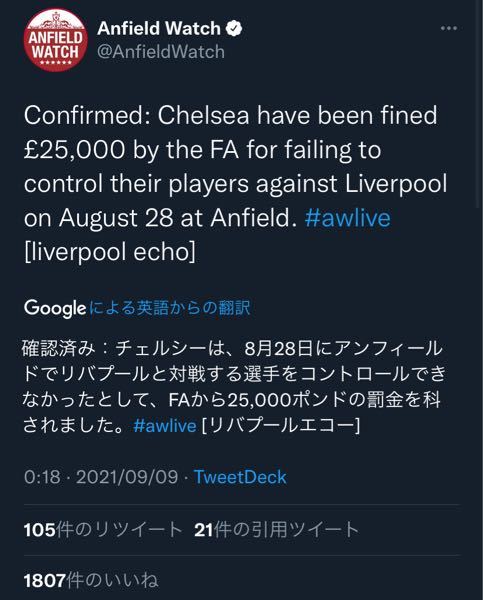The height and width of the screenshot is (600, 483).
Task: Click the Google logo text
Action: tap(55, 308)
